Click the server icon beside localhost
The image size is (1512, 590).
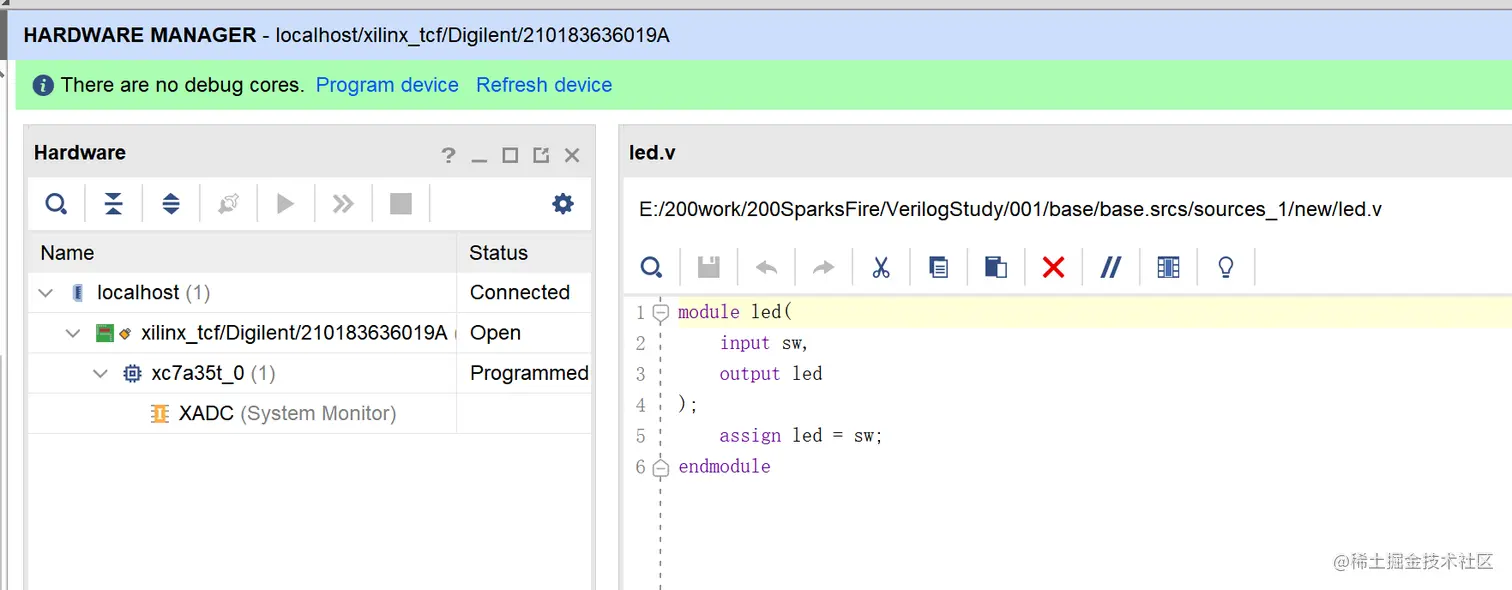tap(79, 293)
